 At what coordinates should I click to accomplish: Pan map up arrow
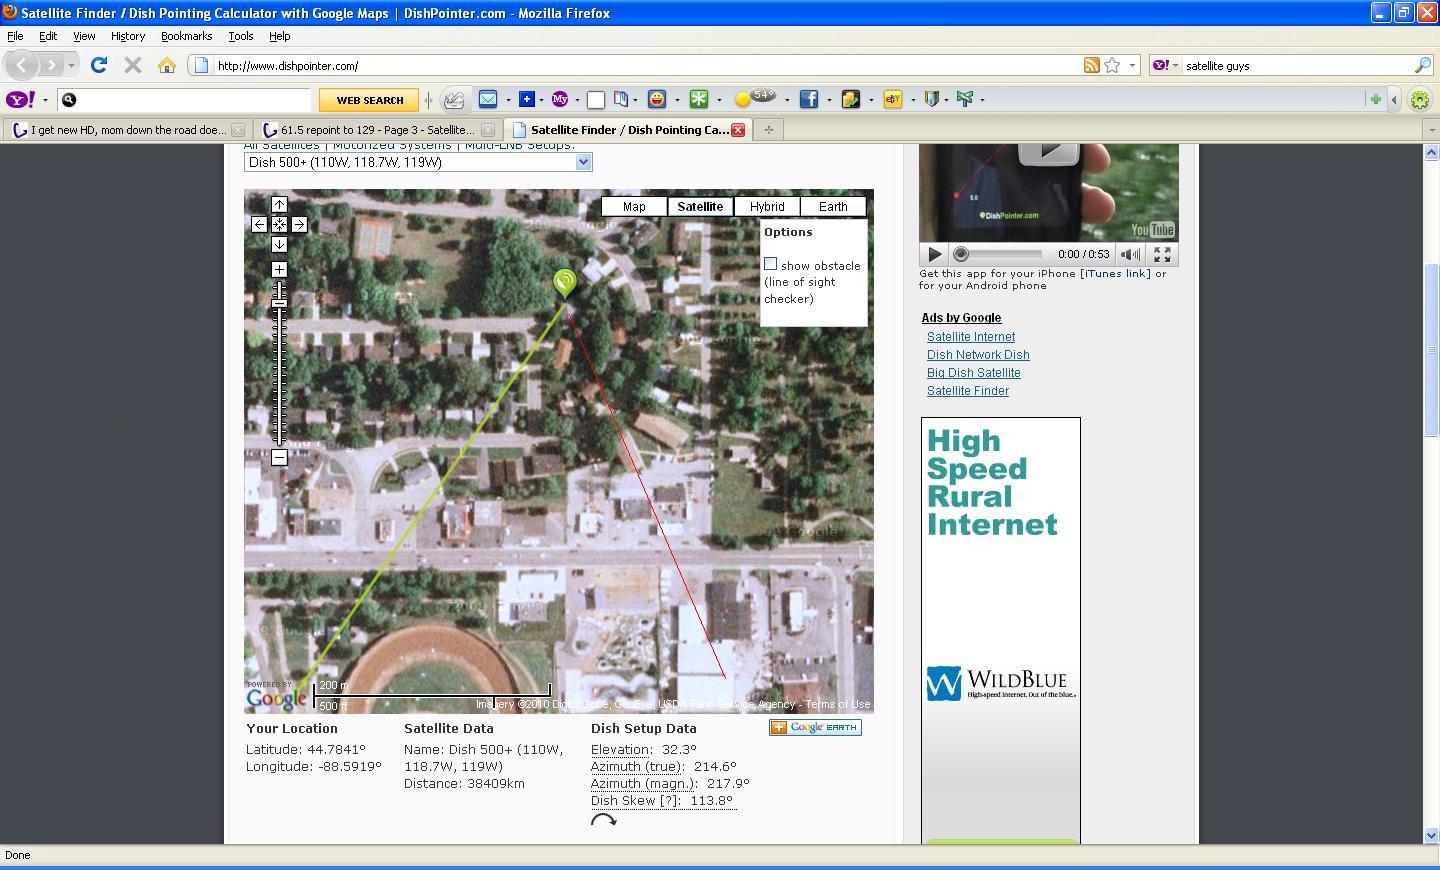(x=279, y=204)
